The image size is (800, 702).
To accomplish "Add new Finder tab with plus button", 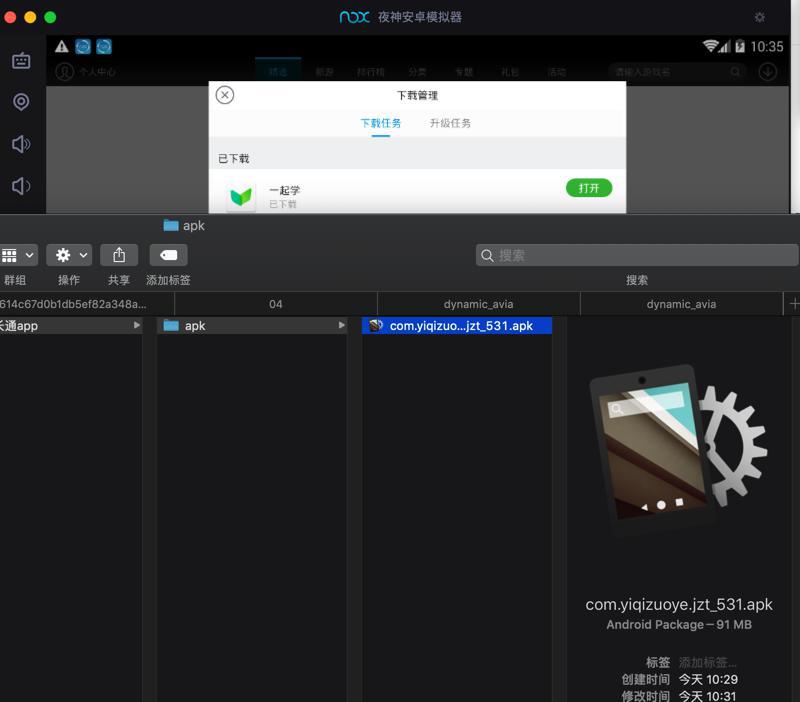I will (x=793, y=304).
